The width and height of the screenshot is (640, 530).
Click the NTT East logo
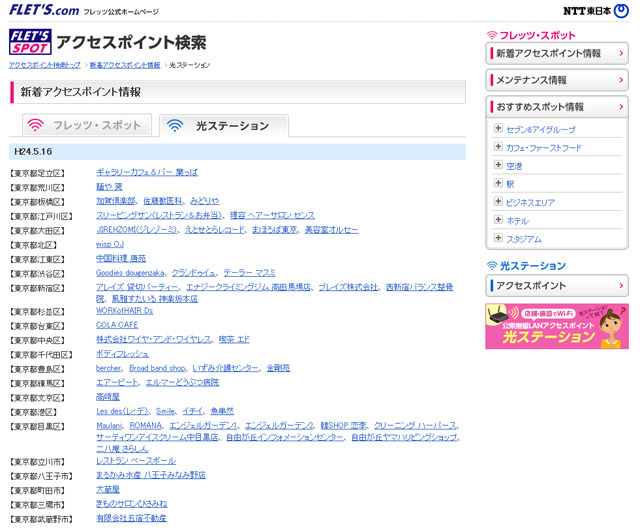coord(596,11)
